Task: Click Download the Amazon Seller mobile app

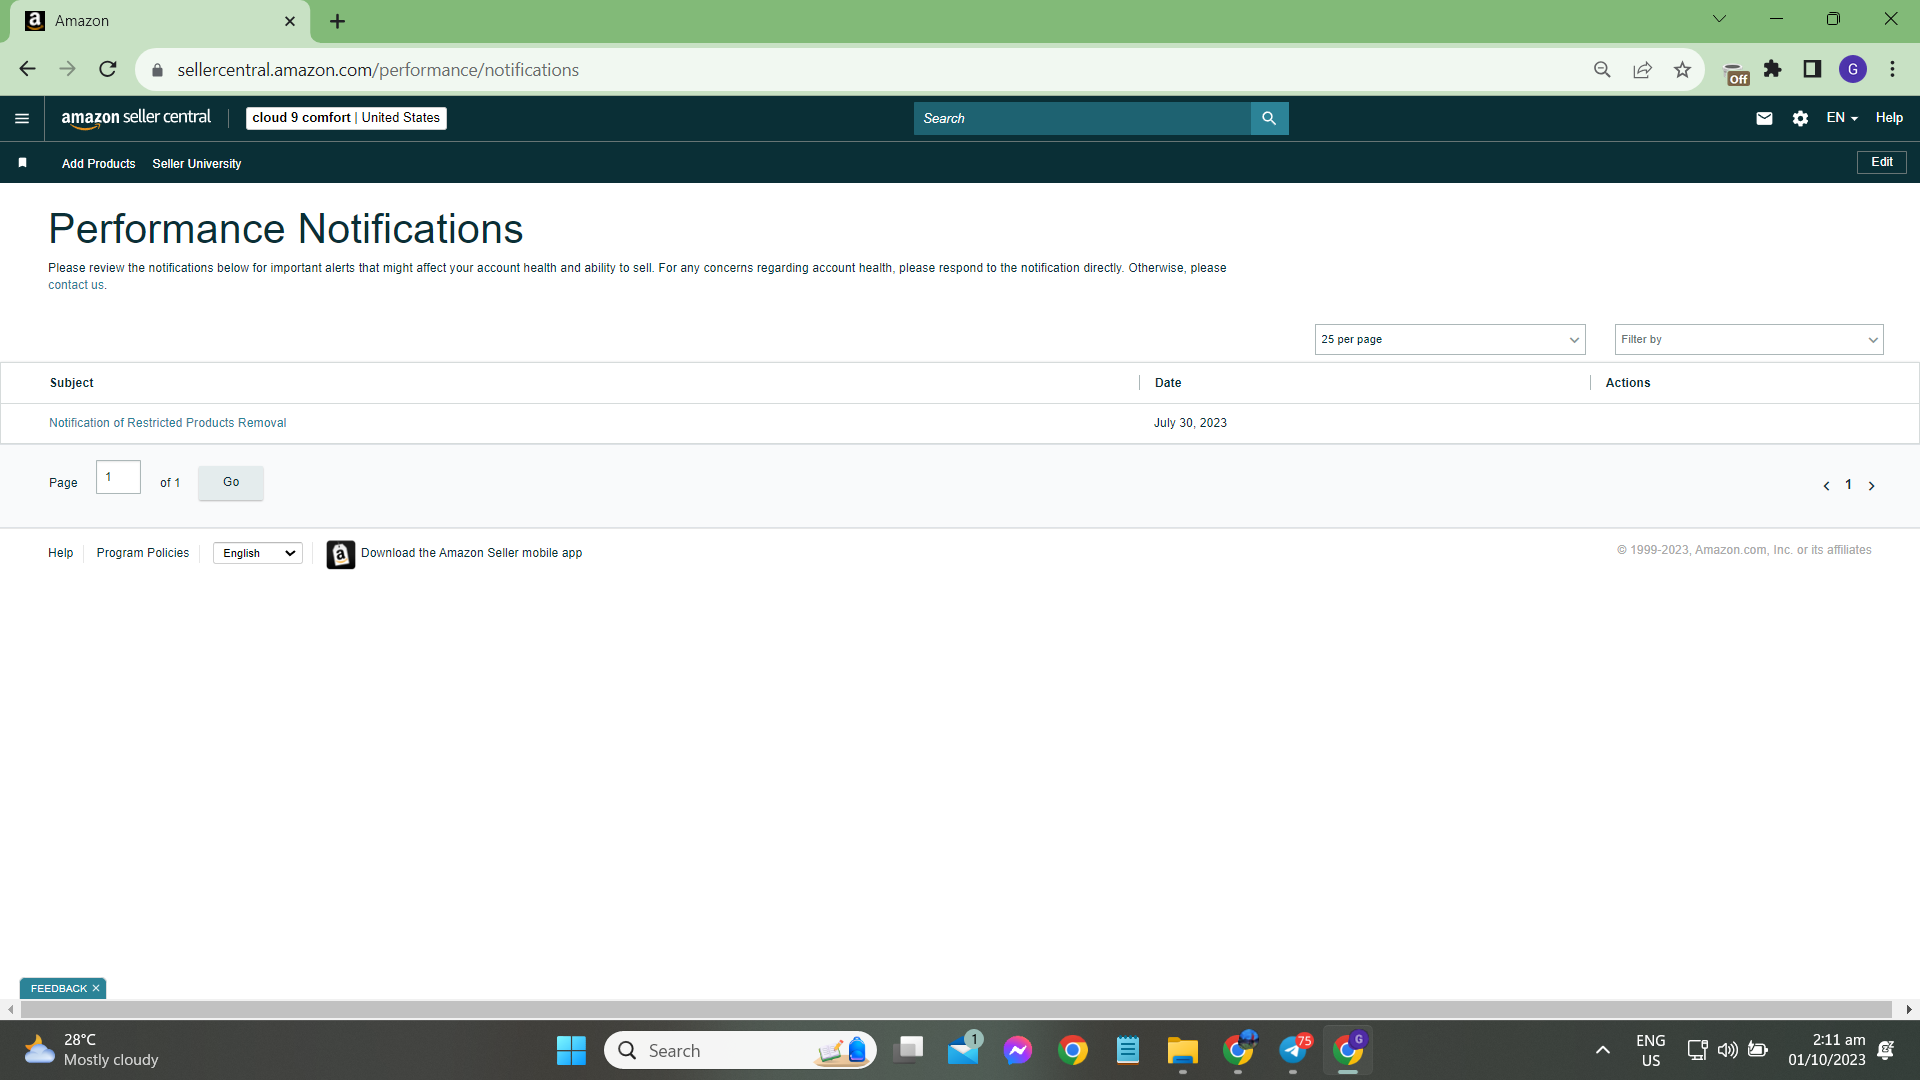Action: pyautogui.click(x=471, y=553)
